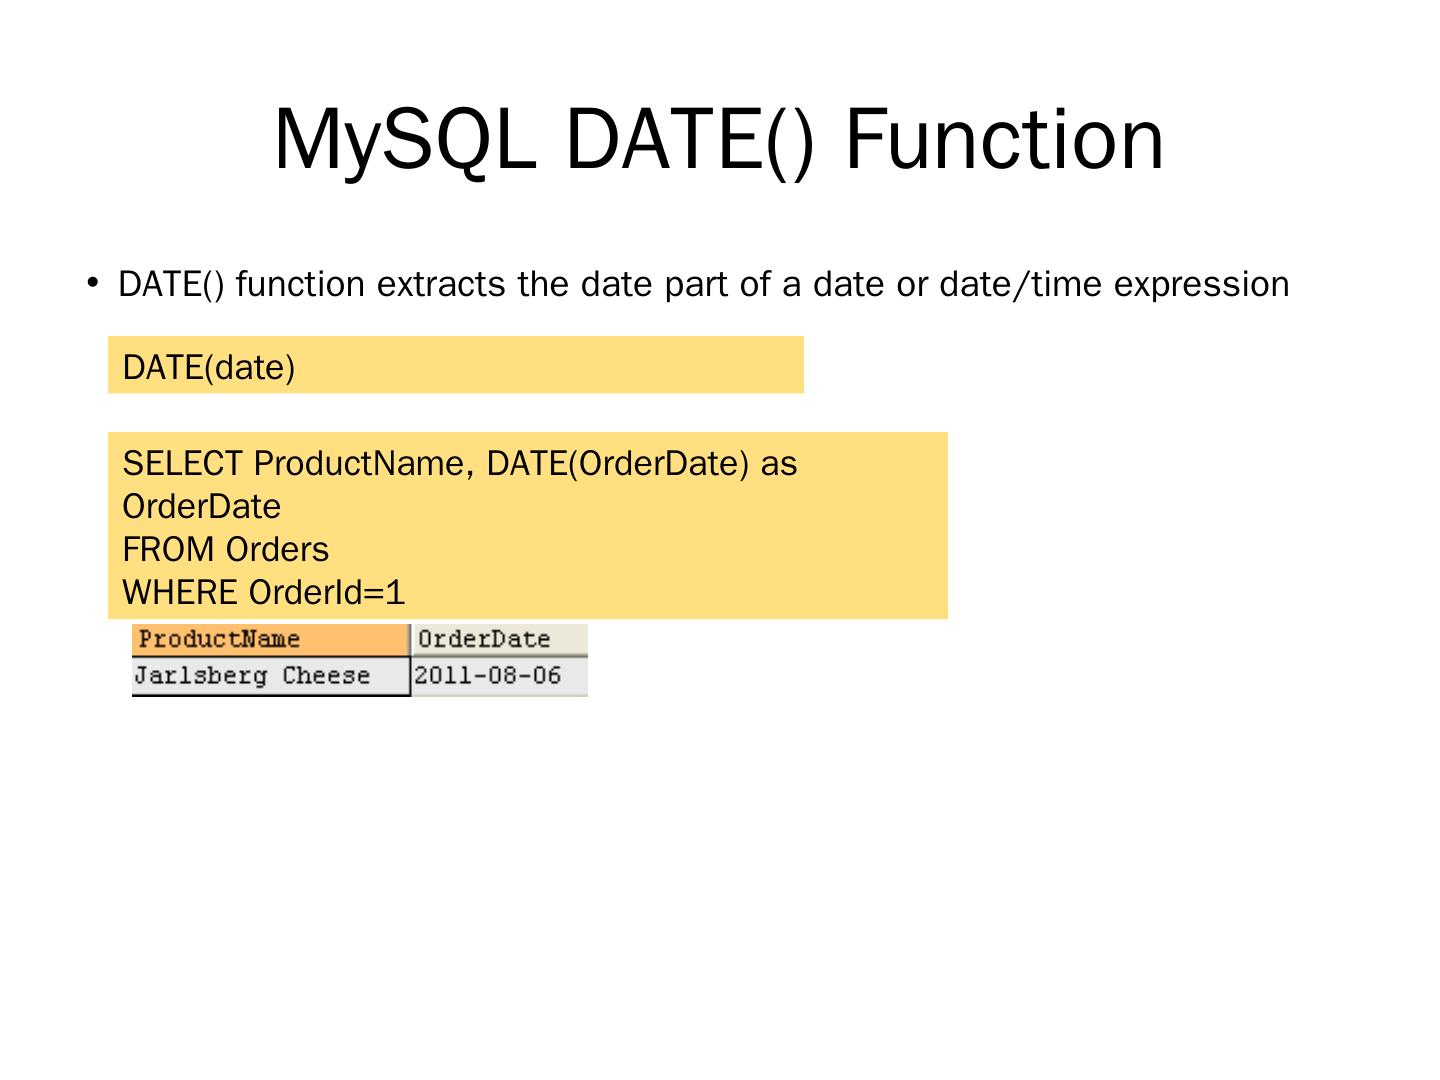The image size is (1440, 1080).
Task: Click the "SELECT" keyword in the query
Action: pos(182,464)
